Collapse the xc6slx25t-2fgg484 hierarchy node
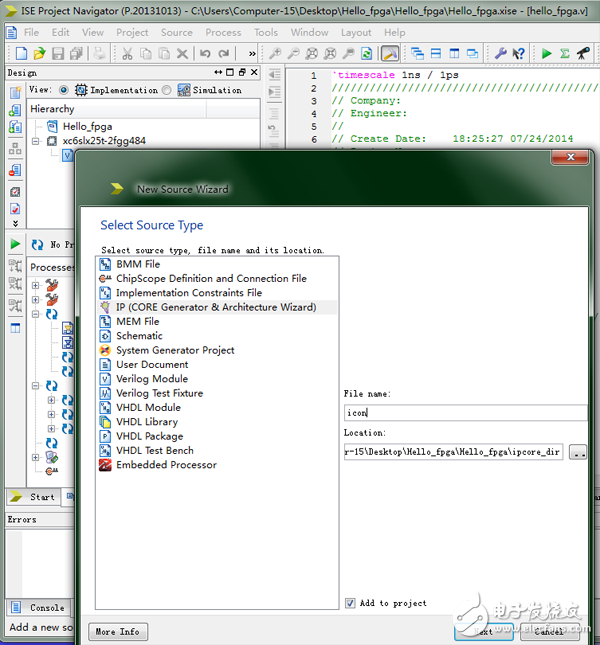The width and height of the screenshot is (600, 645). point(36,141)
